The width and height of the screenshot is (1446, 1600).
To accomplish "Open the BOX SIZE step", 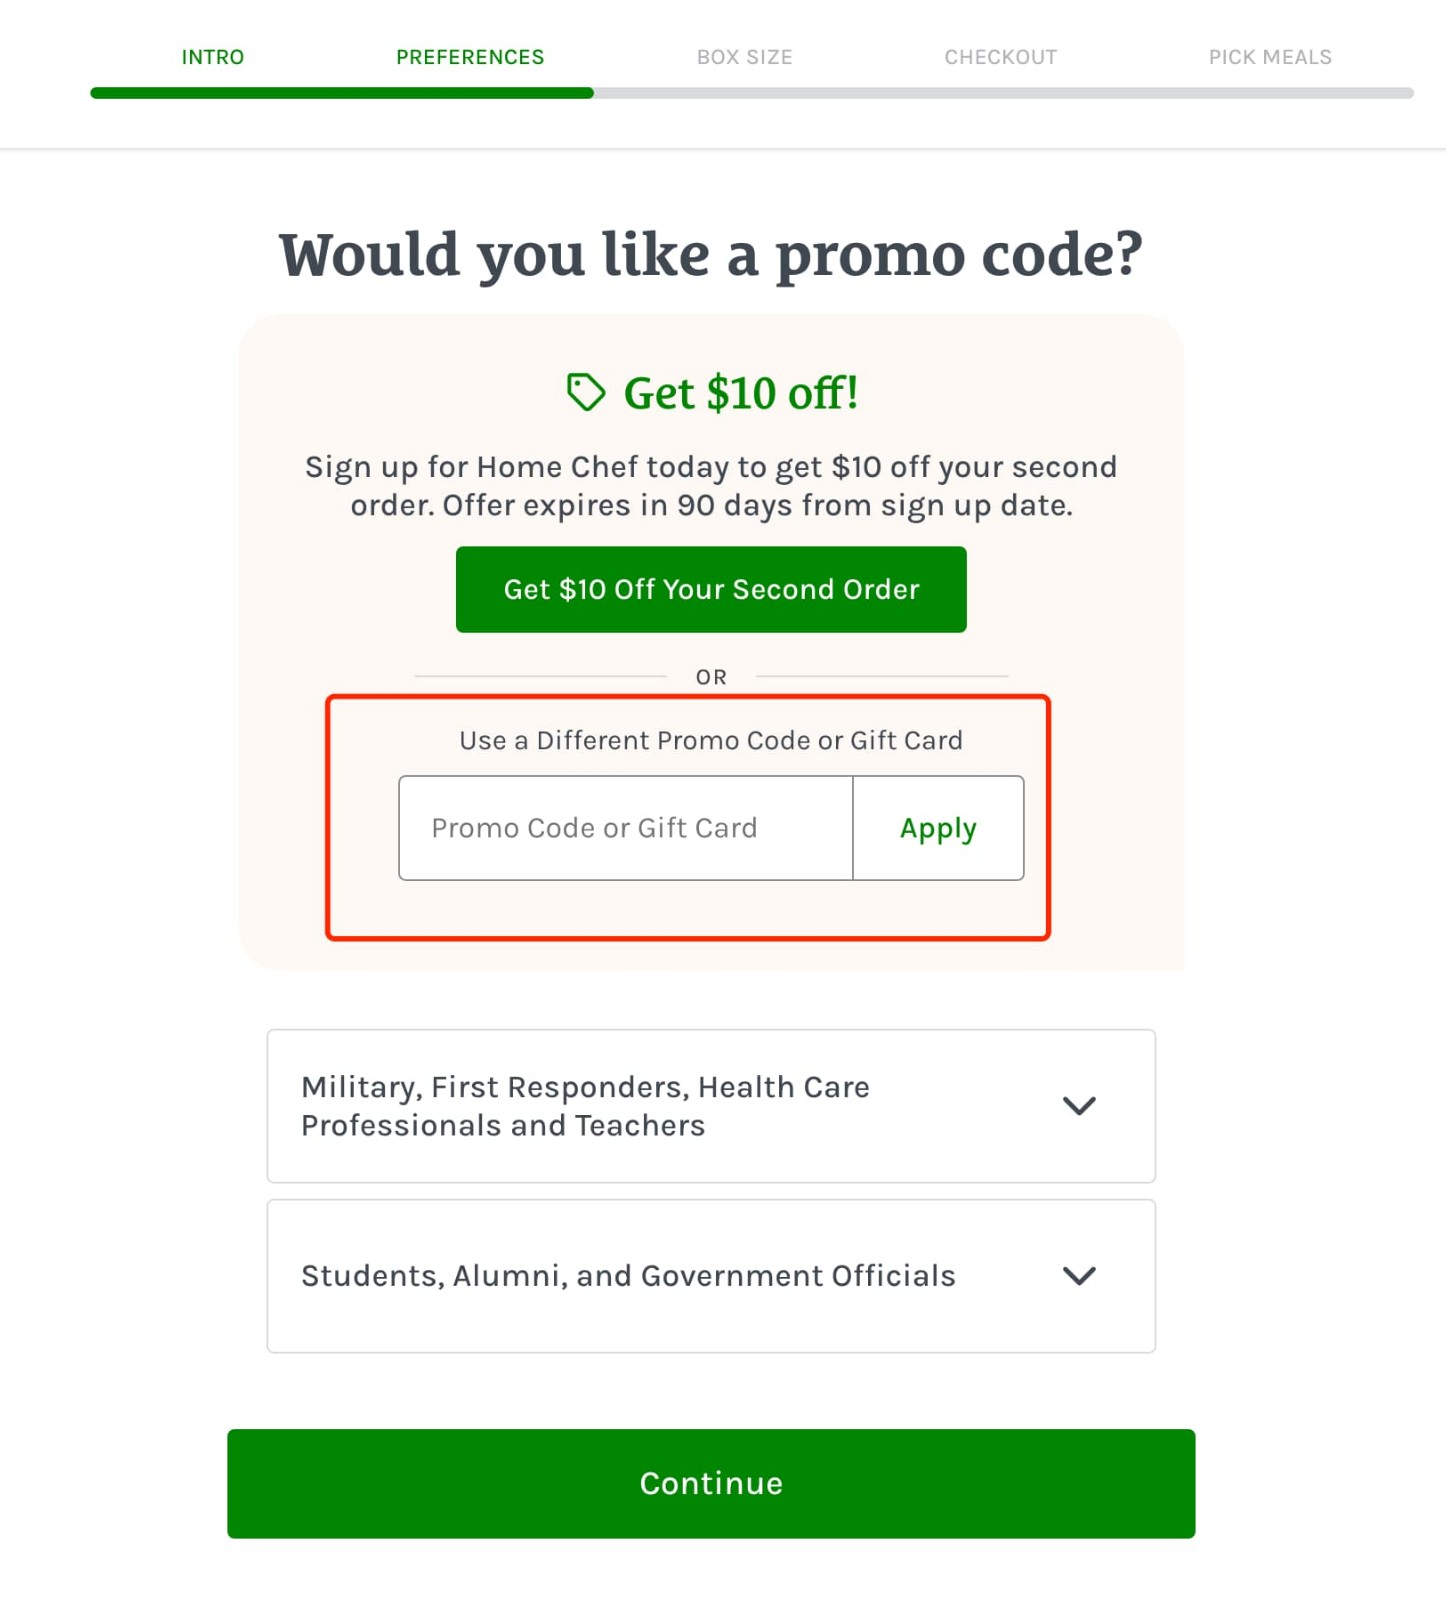I will 744,57.
